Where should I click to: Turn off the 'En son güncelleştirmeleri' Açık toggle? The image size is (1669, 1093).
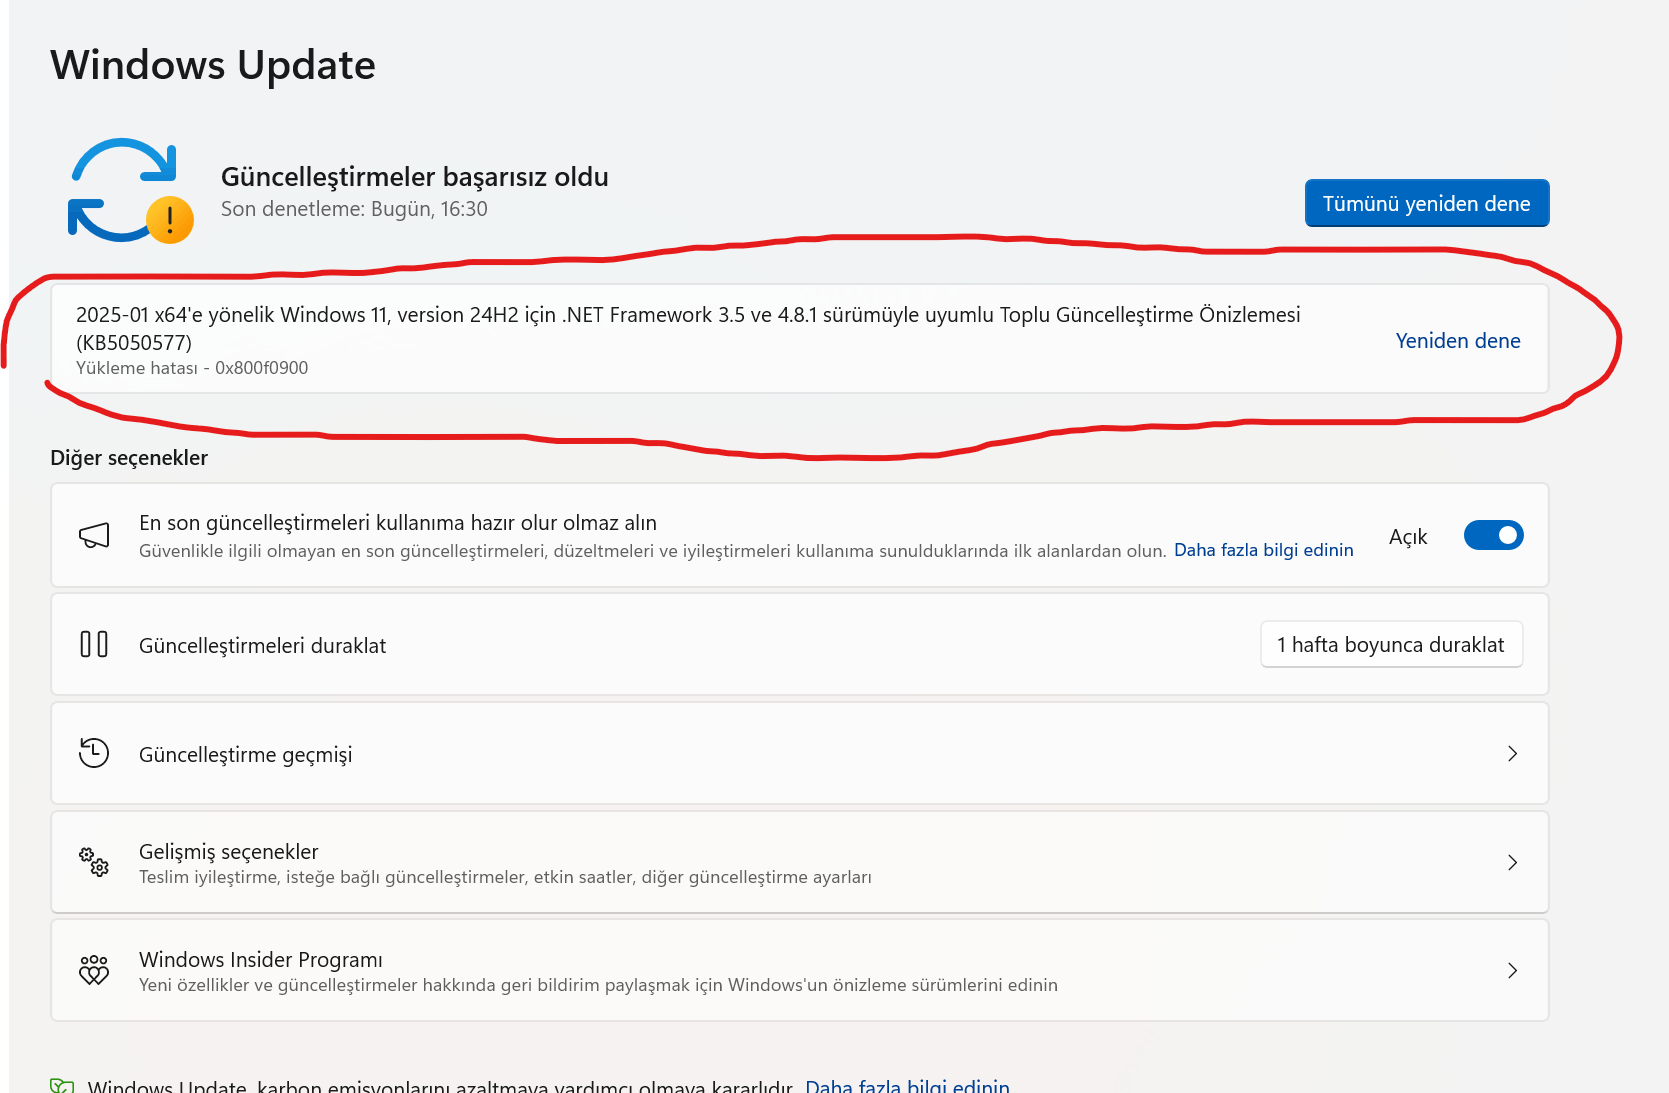[1493, 535]
